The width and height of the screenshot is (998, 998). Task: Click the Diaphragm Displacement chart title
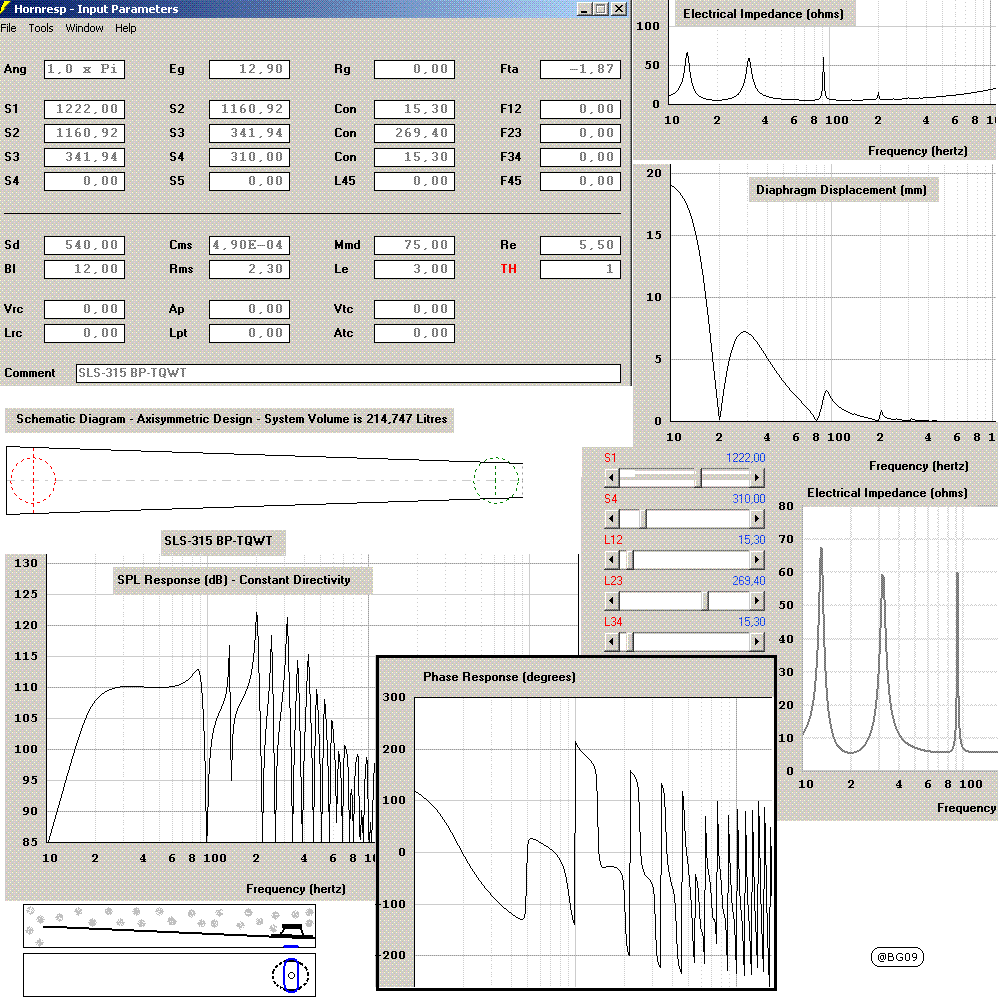point(841,190)
